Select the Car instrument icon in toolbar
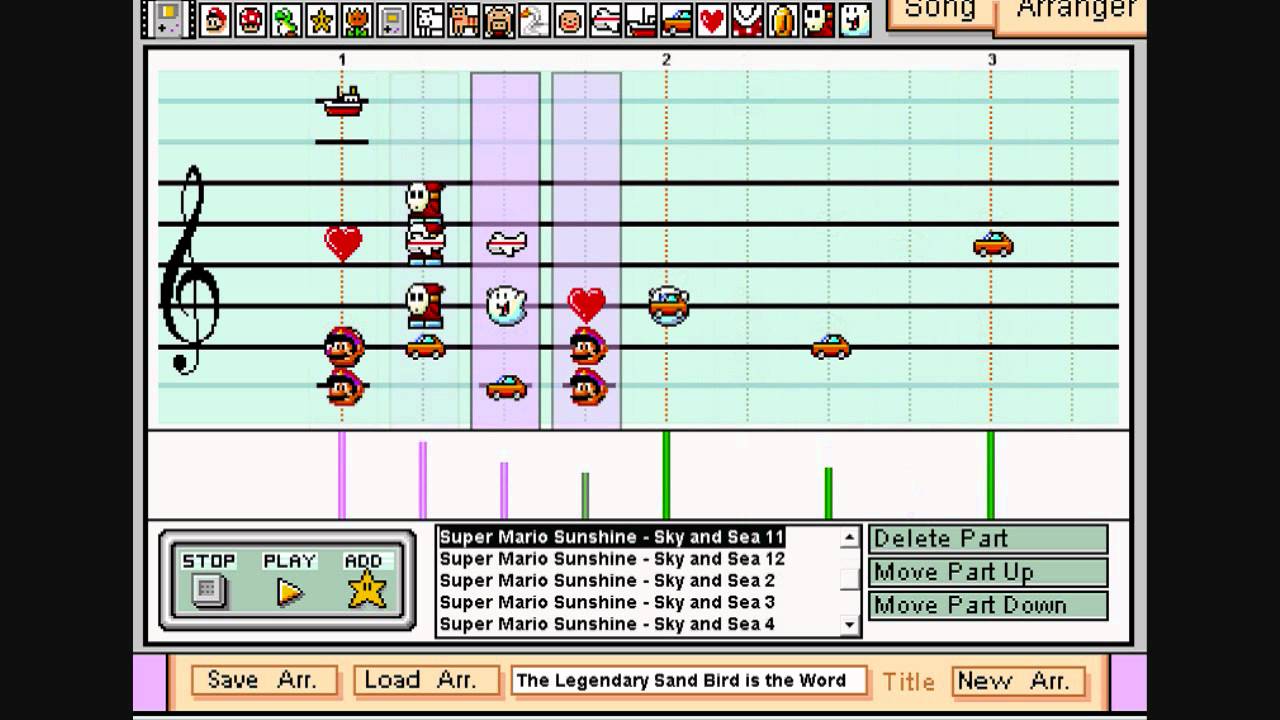 [676, 20]
